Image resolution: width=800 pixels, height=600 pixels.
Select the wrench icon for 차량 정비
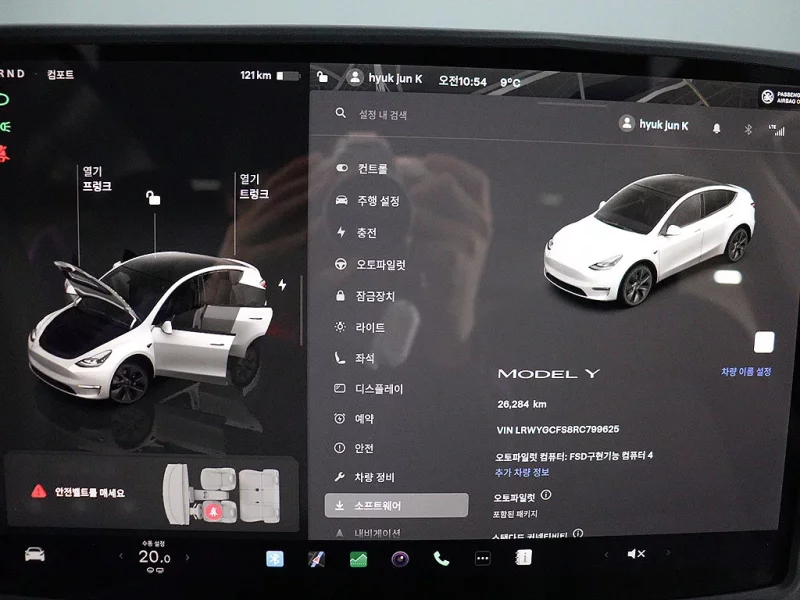point(341,477)
